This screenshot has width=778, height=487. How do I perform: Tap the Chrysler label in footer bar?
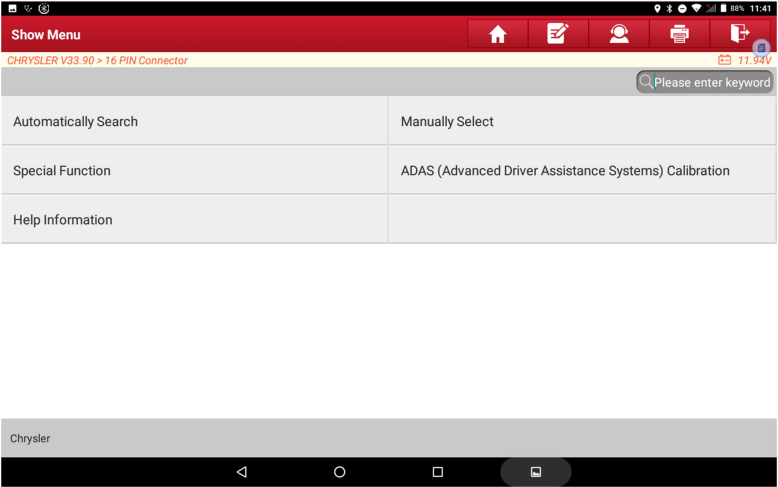point(30,439)
